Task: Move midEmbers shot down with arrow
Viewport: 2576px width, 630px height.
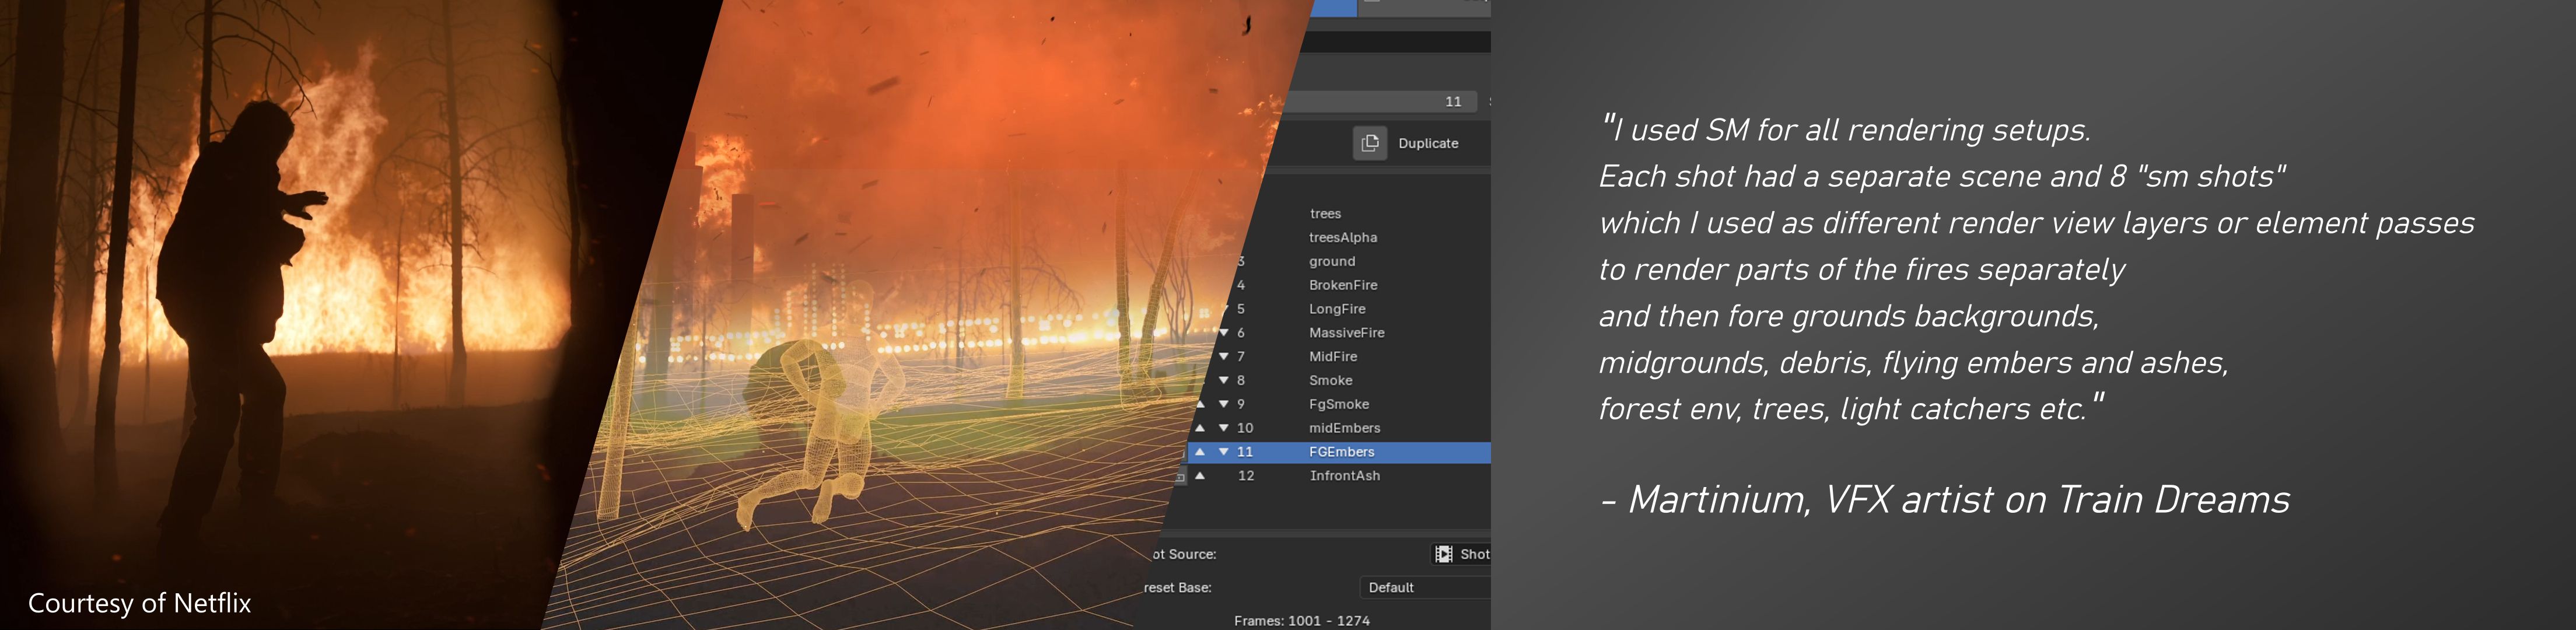Action: (x=1223, y=428)
